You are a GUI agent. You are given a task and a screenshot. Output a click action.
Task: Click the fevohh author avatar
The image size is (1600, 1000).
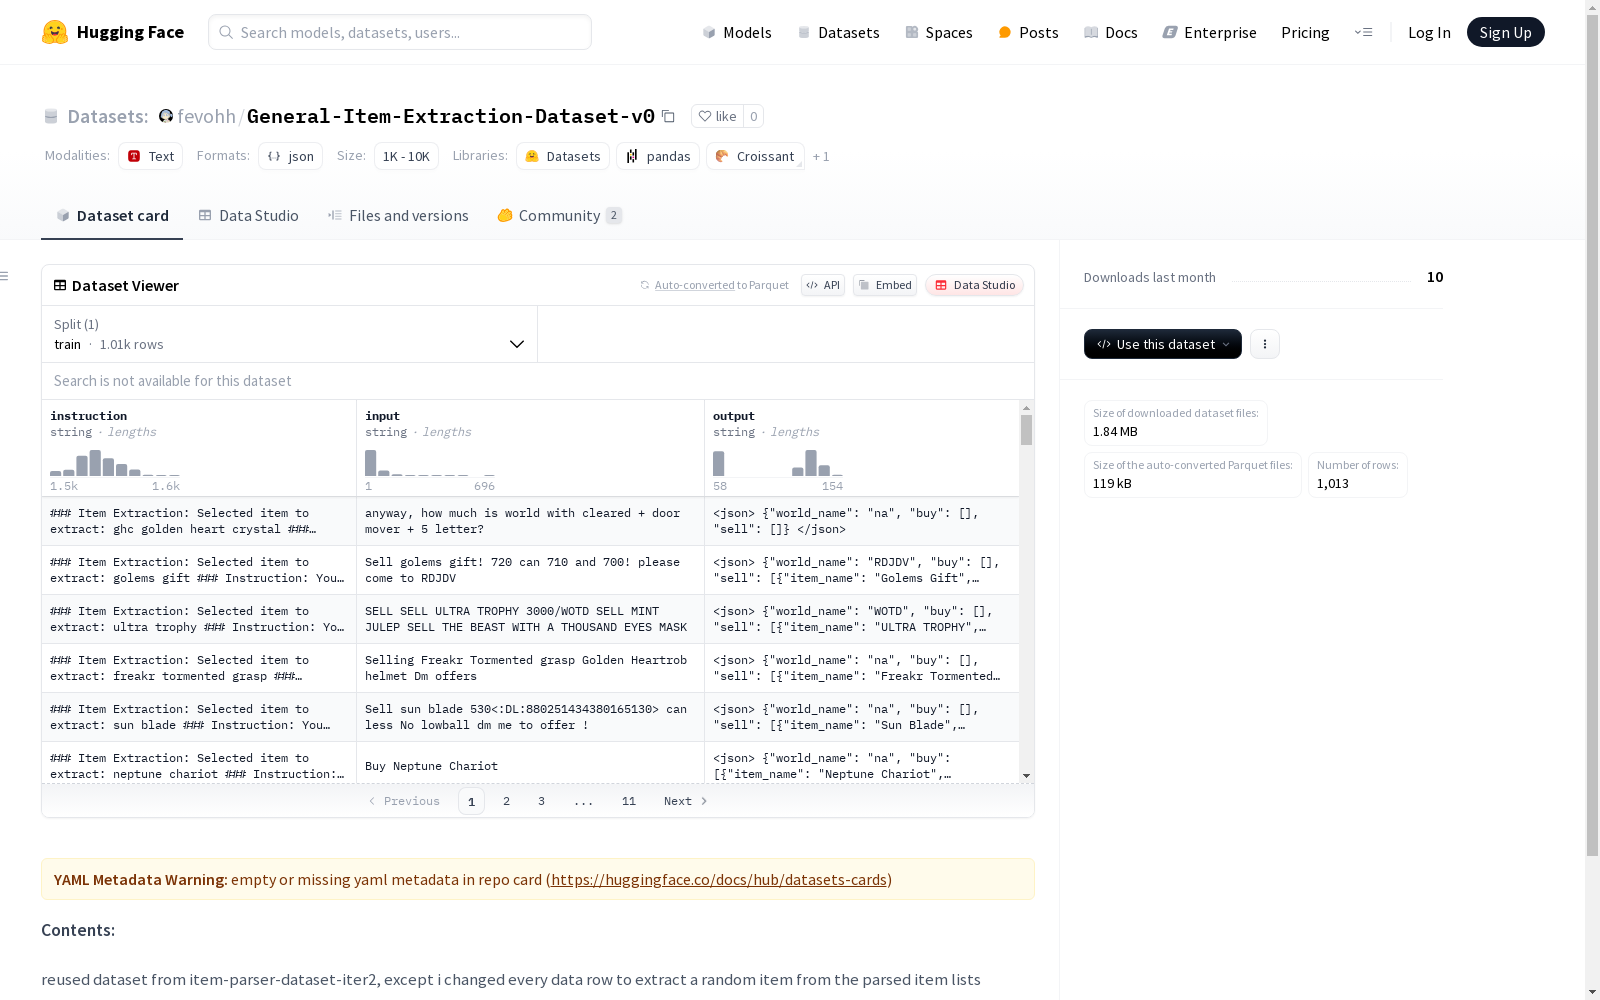pos(166,116)
